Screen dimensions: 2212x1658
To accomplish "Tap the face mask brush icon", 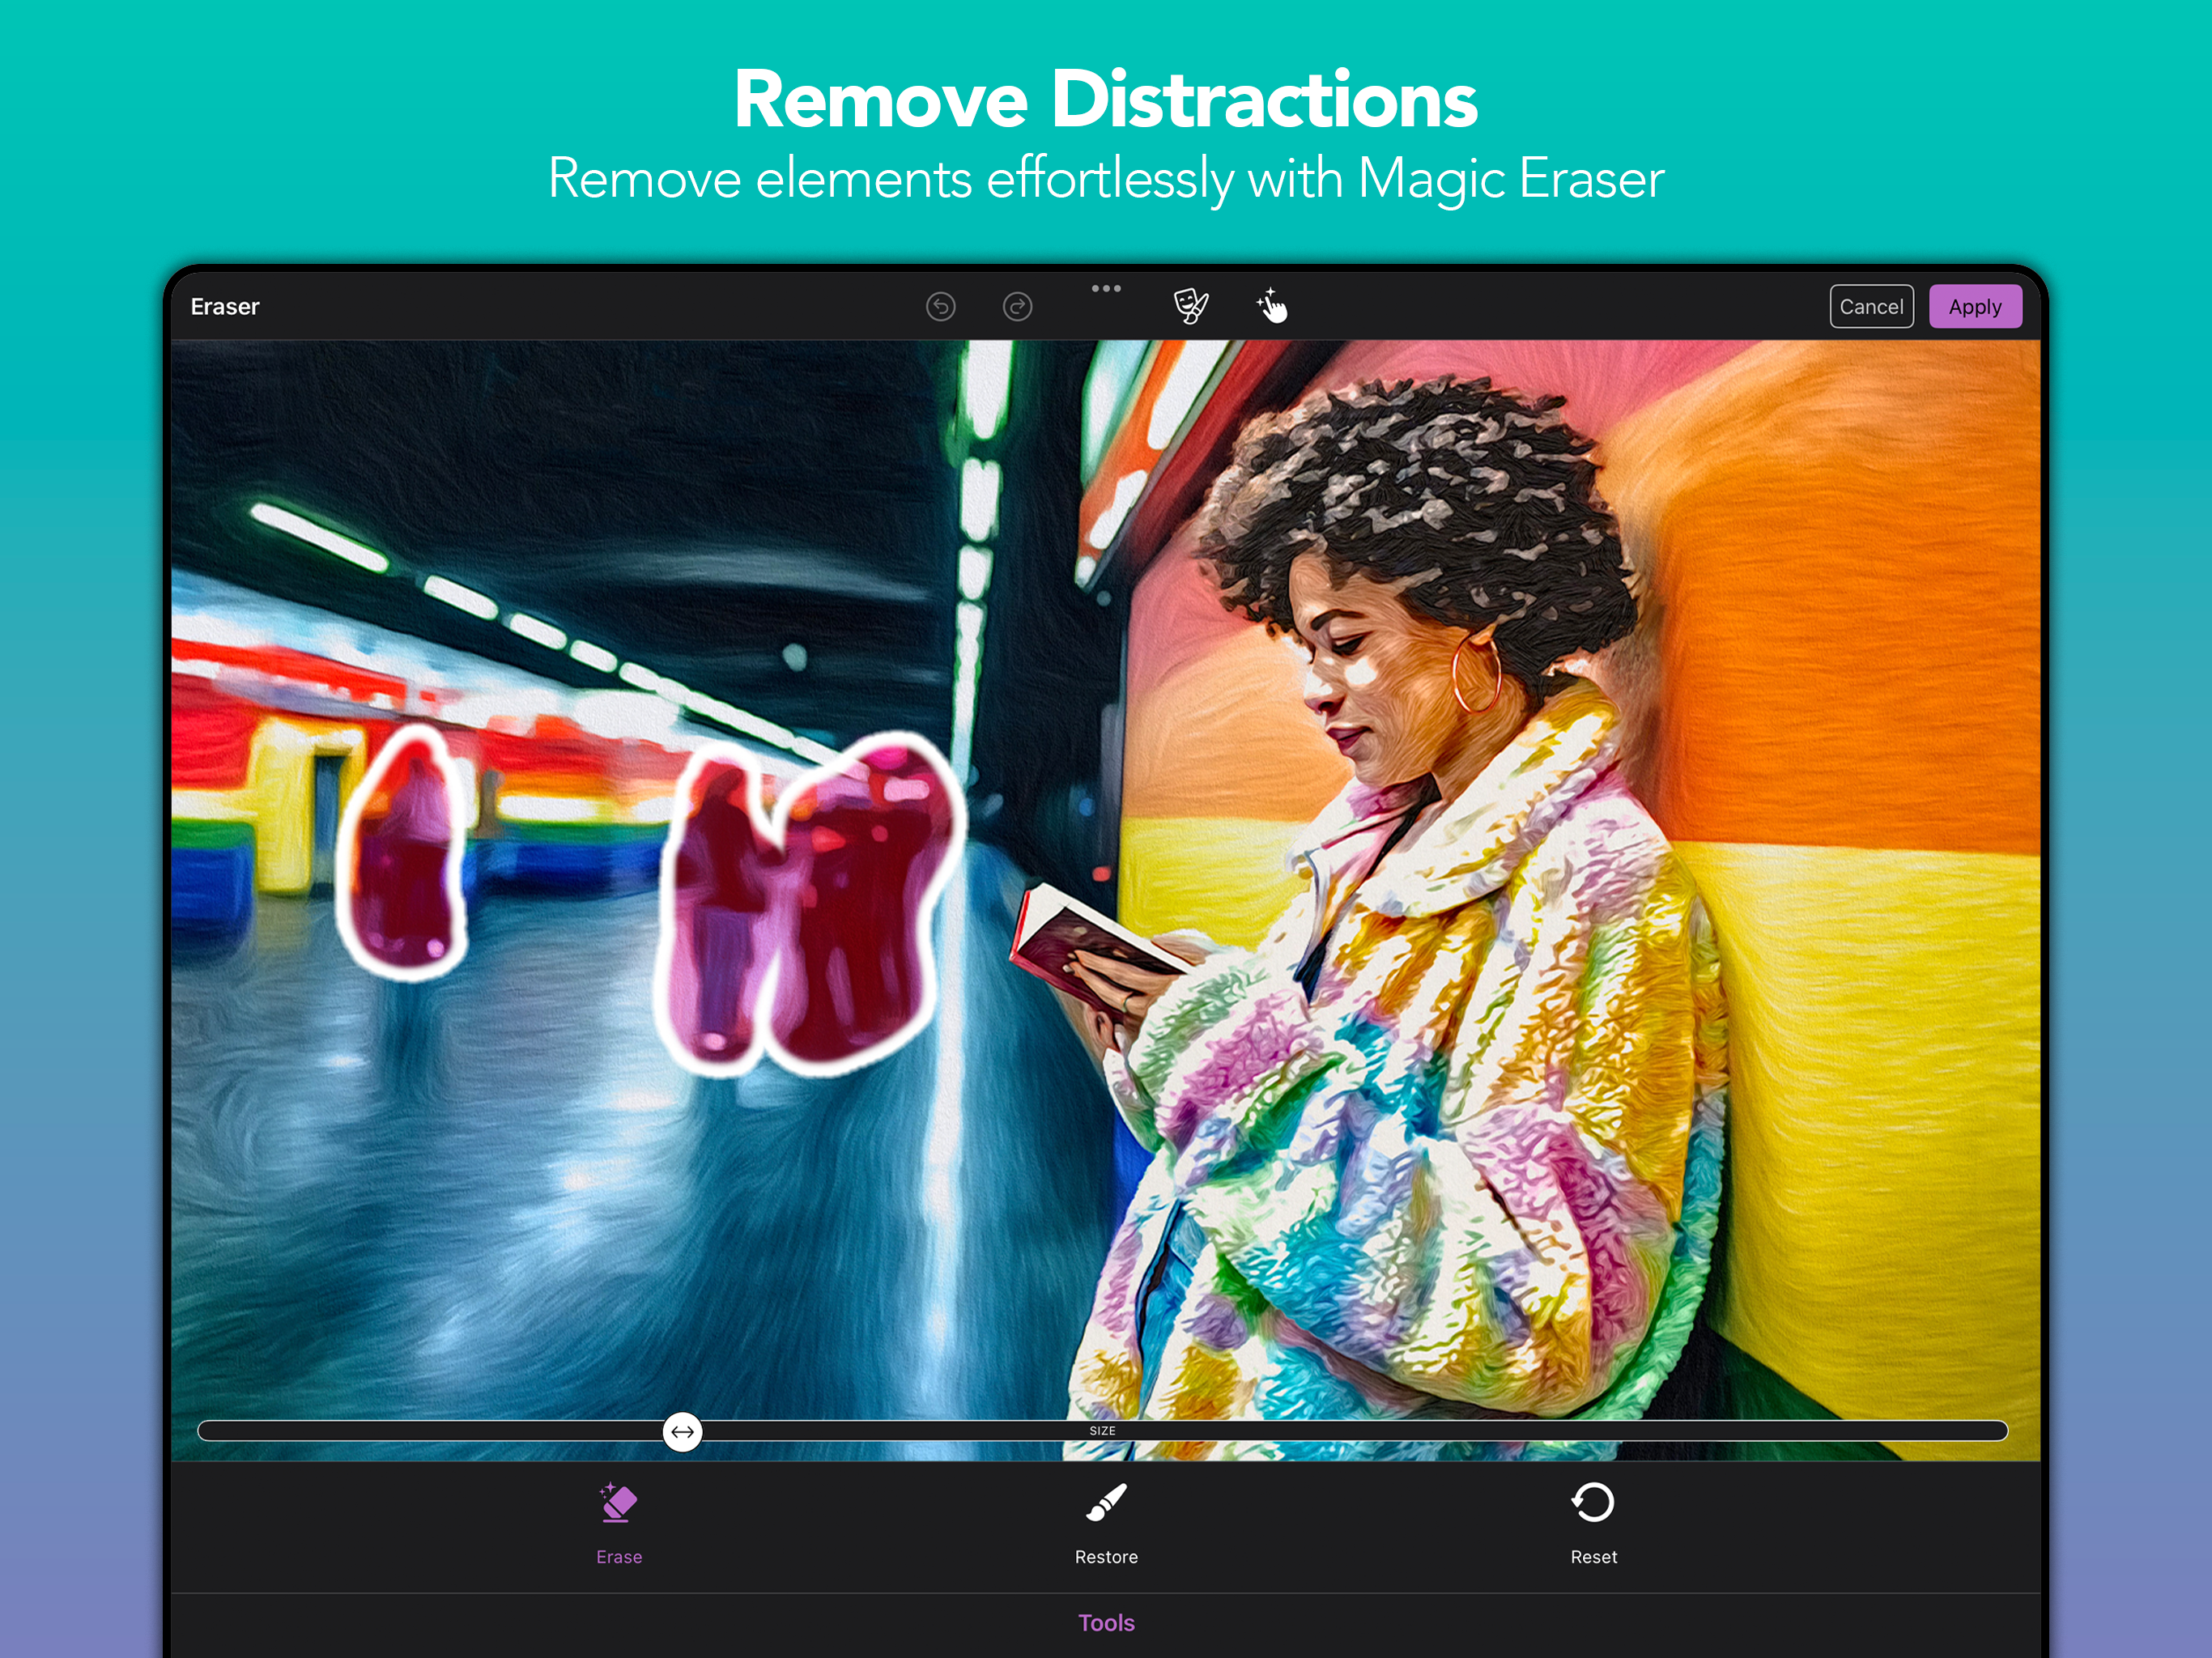I will tap(1190, 306).
